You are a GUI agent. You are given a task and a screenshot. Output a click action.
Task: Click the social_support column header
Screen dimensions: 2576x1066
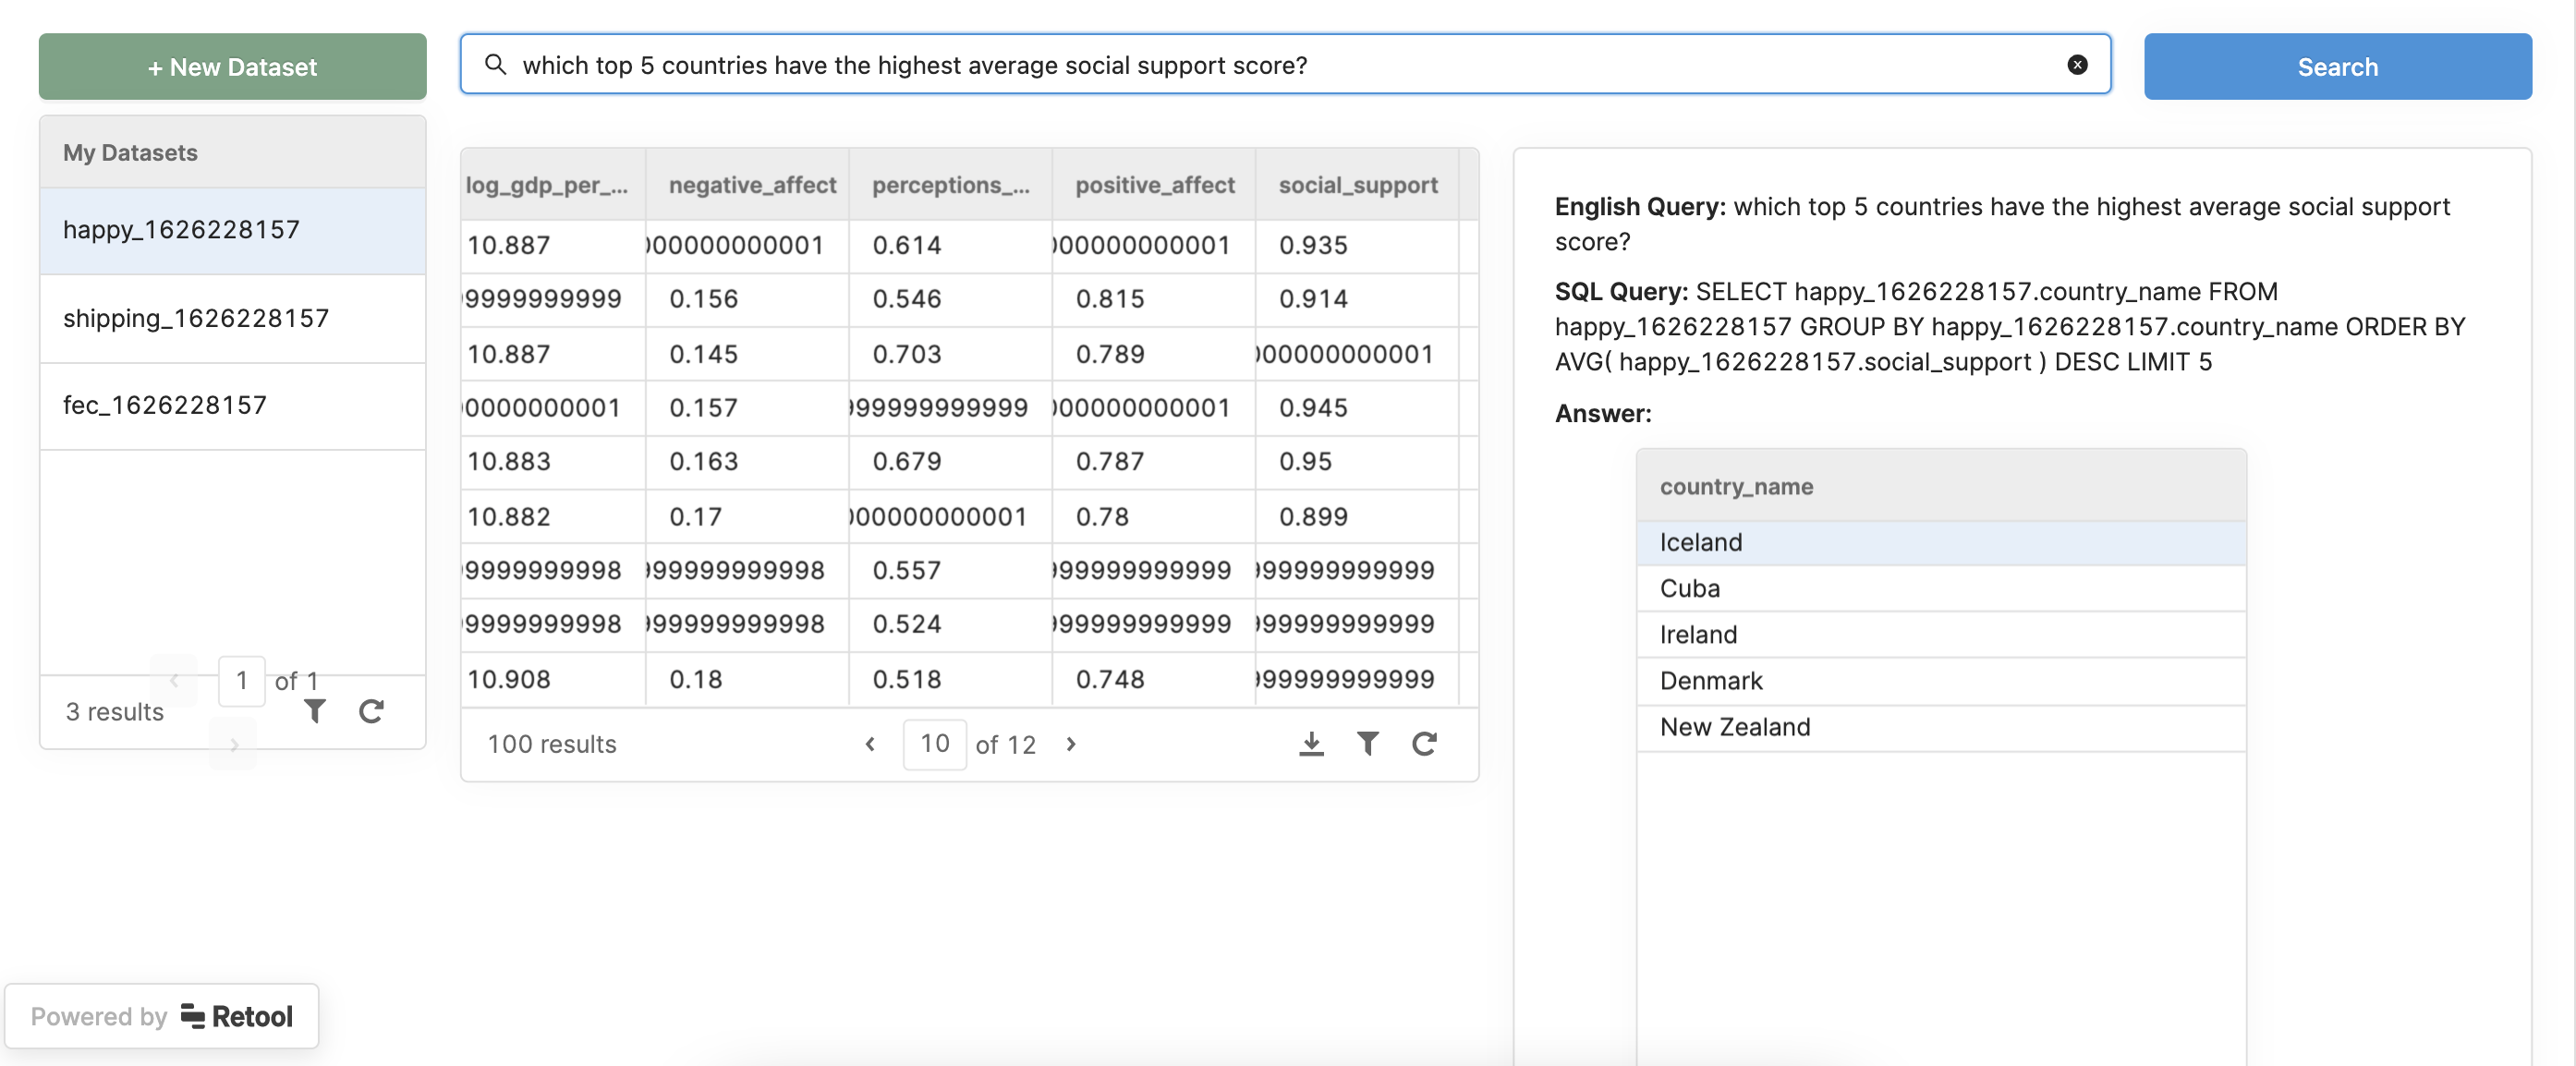(1357, 185)
